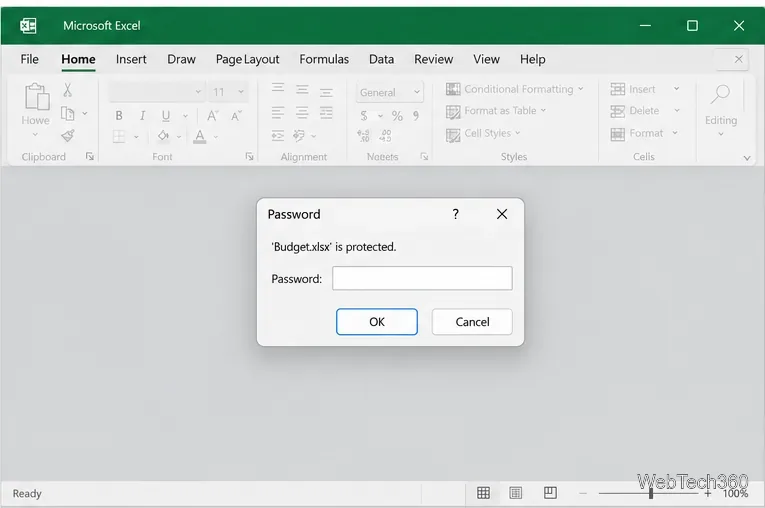Click the zoom slider handle
The width and height of the screenshot is (765, 508).
[650, 493]
